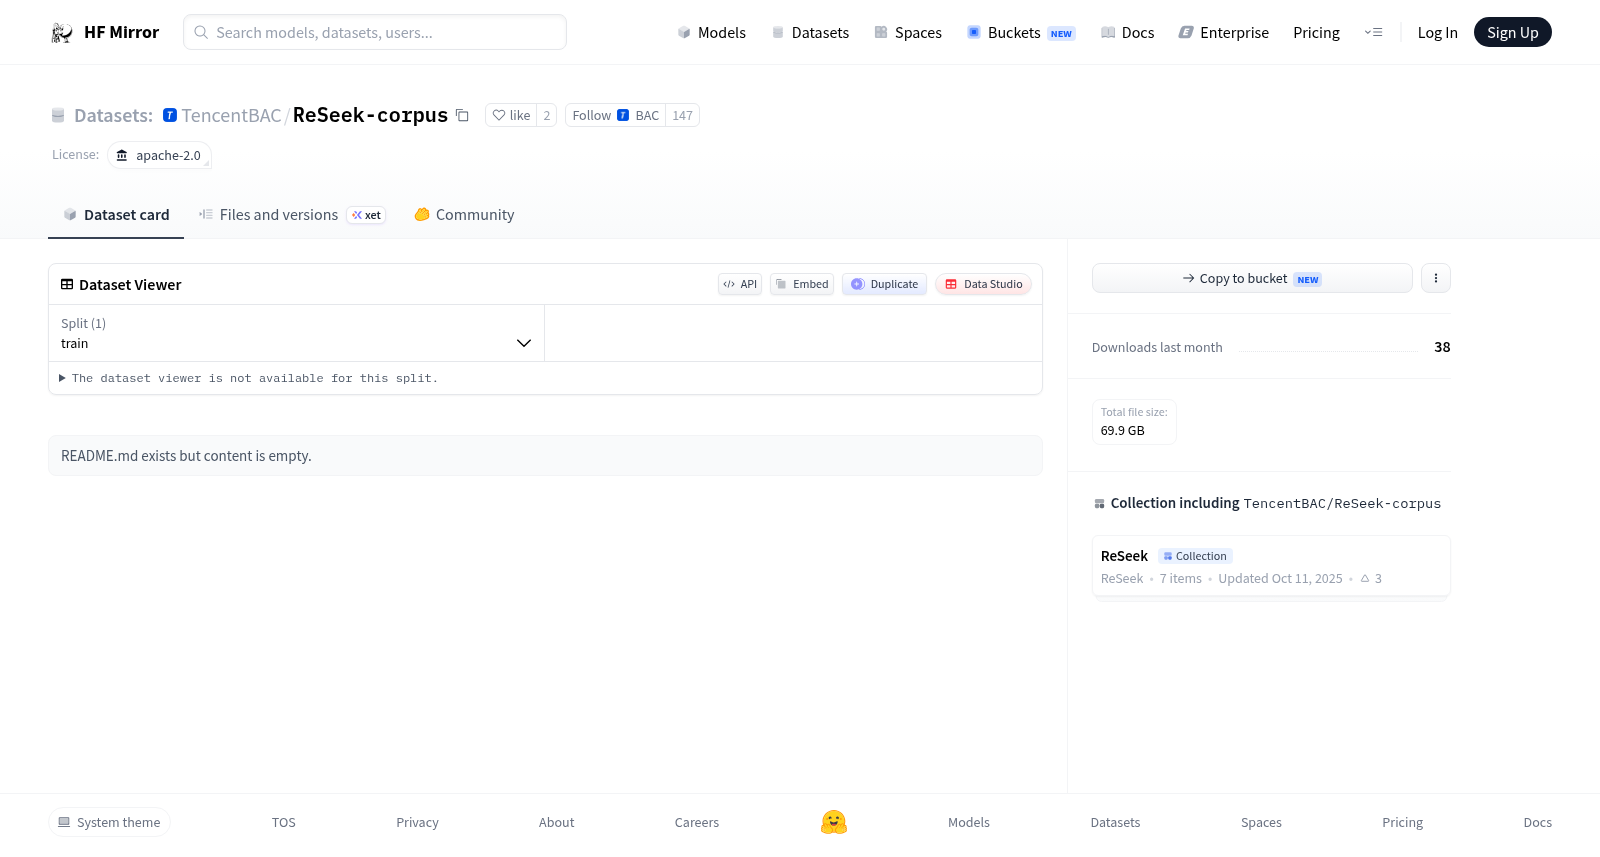The image size is (1600, 857).
Task: Open the Docs navigation item
Action: click(1127, 33)
